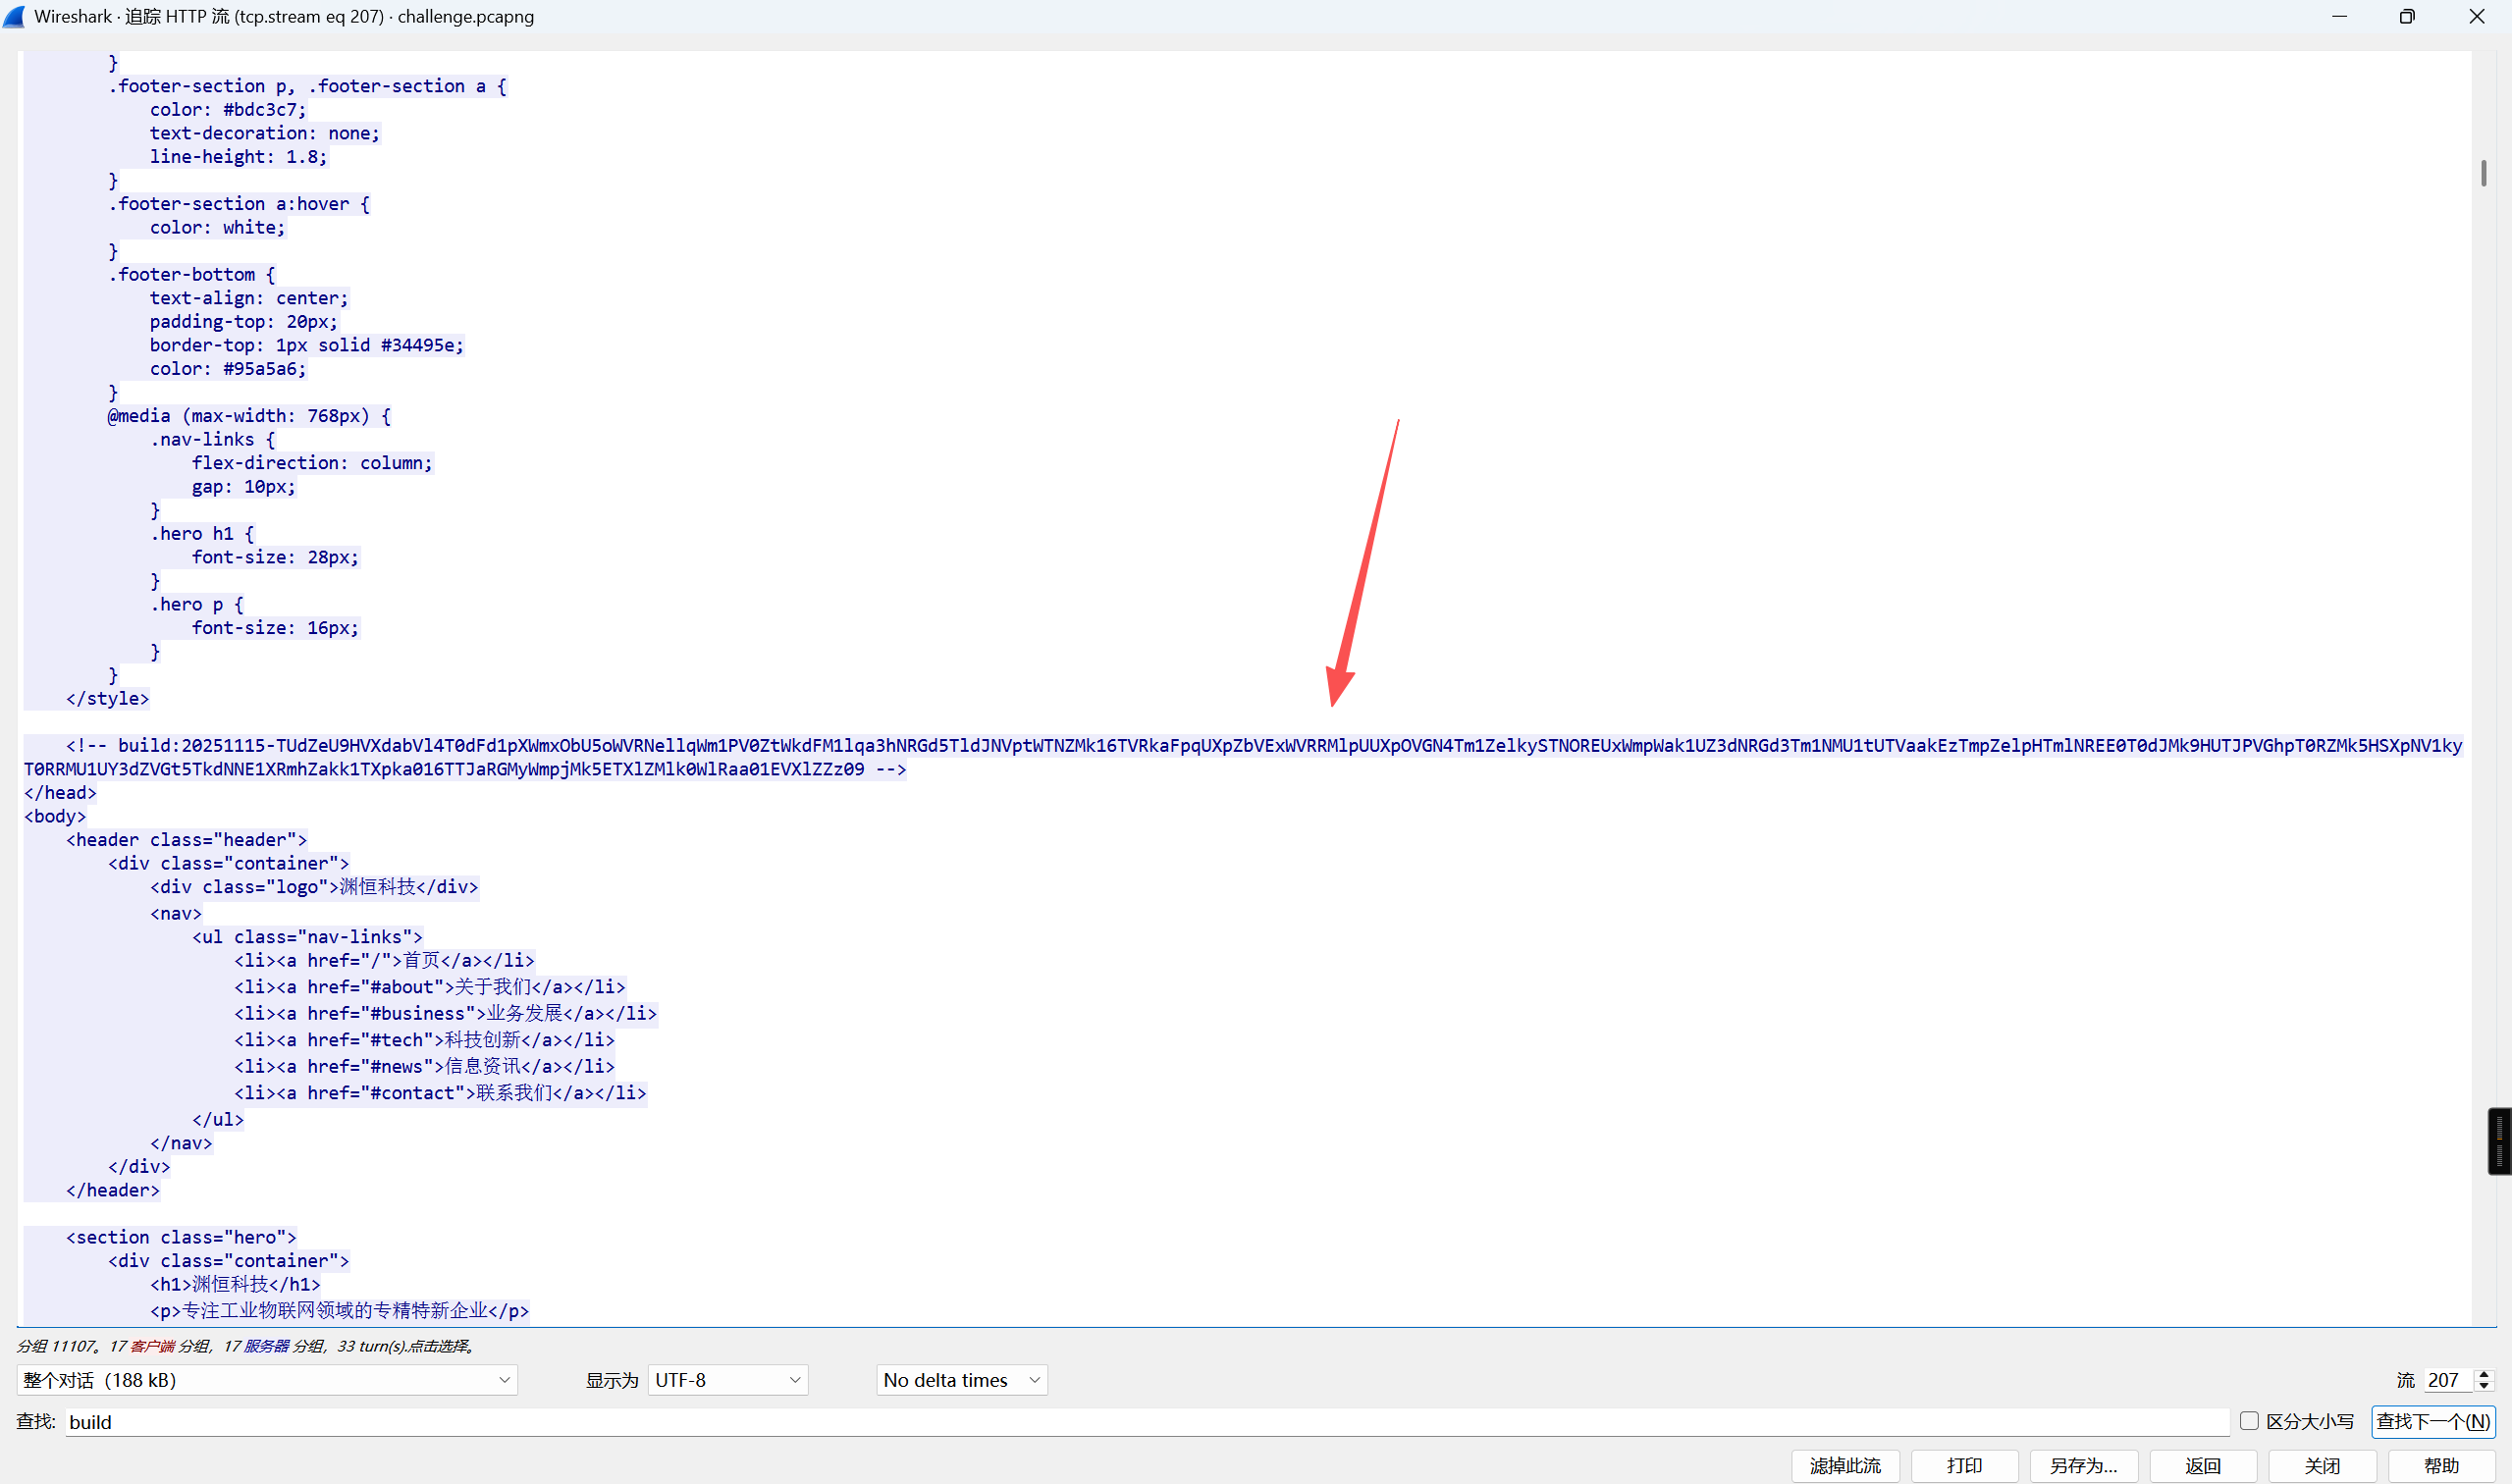Click 查找下一个(N) find next button
Screen dimensions: 2512x1484
pyautogui.click(x=2432, y=1421)
